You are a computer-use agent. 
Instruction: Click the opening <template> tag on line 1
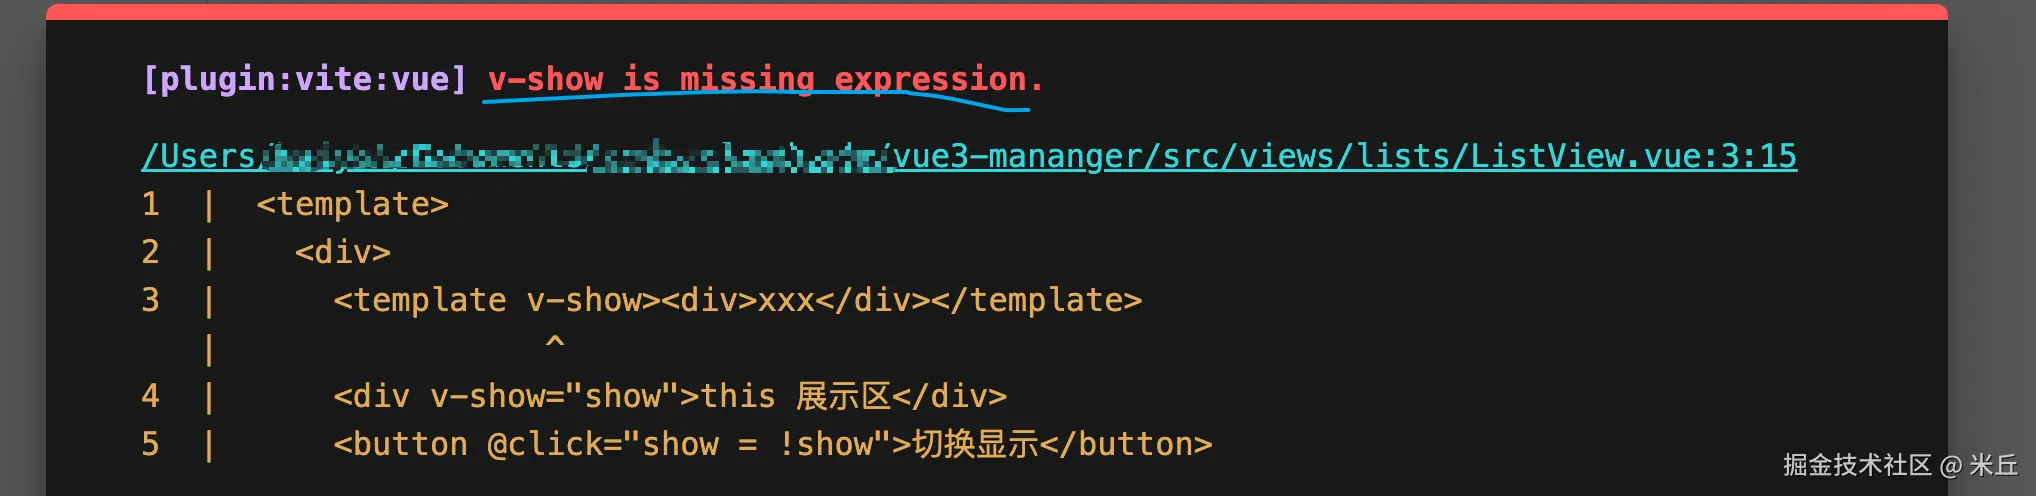(x=352, y=204)
